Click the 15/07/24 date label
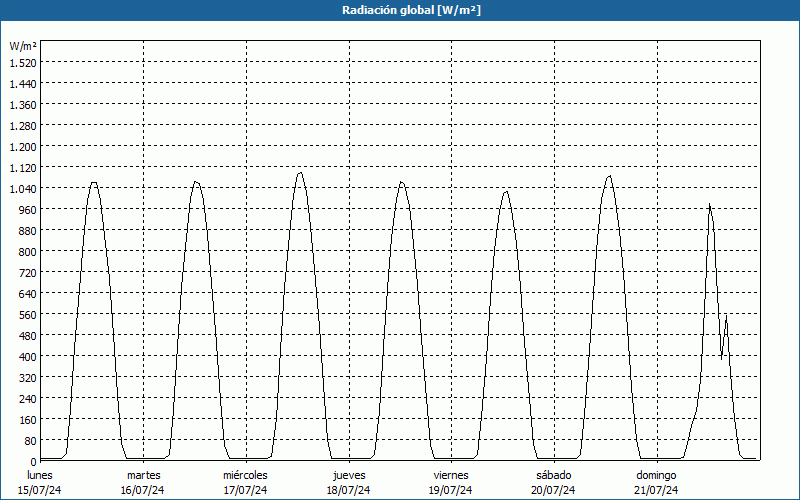This screenshot has width=800, height=500. coord(40,490)
